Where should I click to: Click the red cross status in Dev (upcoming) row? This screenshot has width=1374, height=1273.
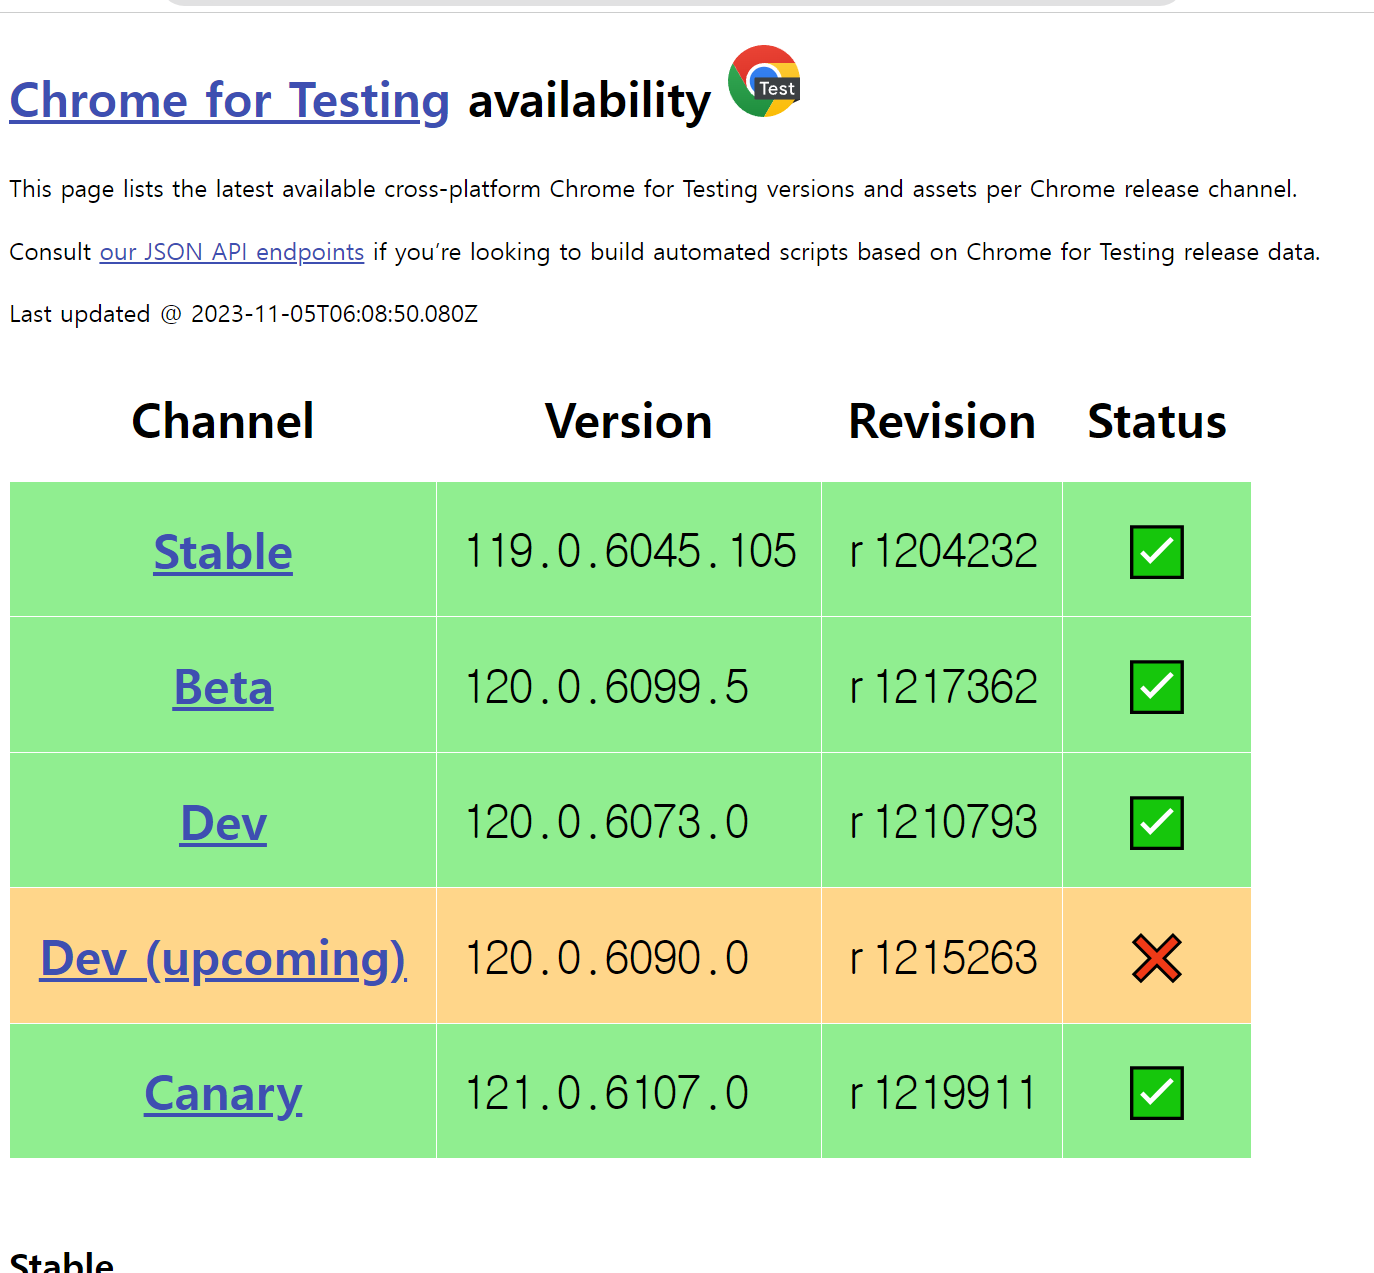tap(1157, 958)
